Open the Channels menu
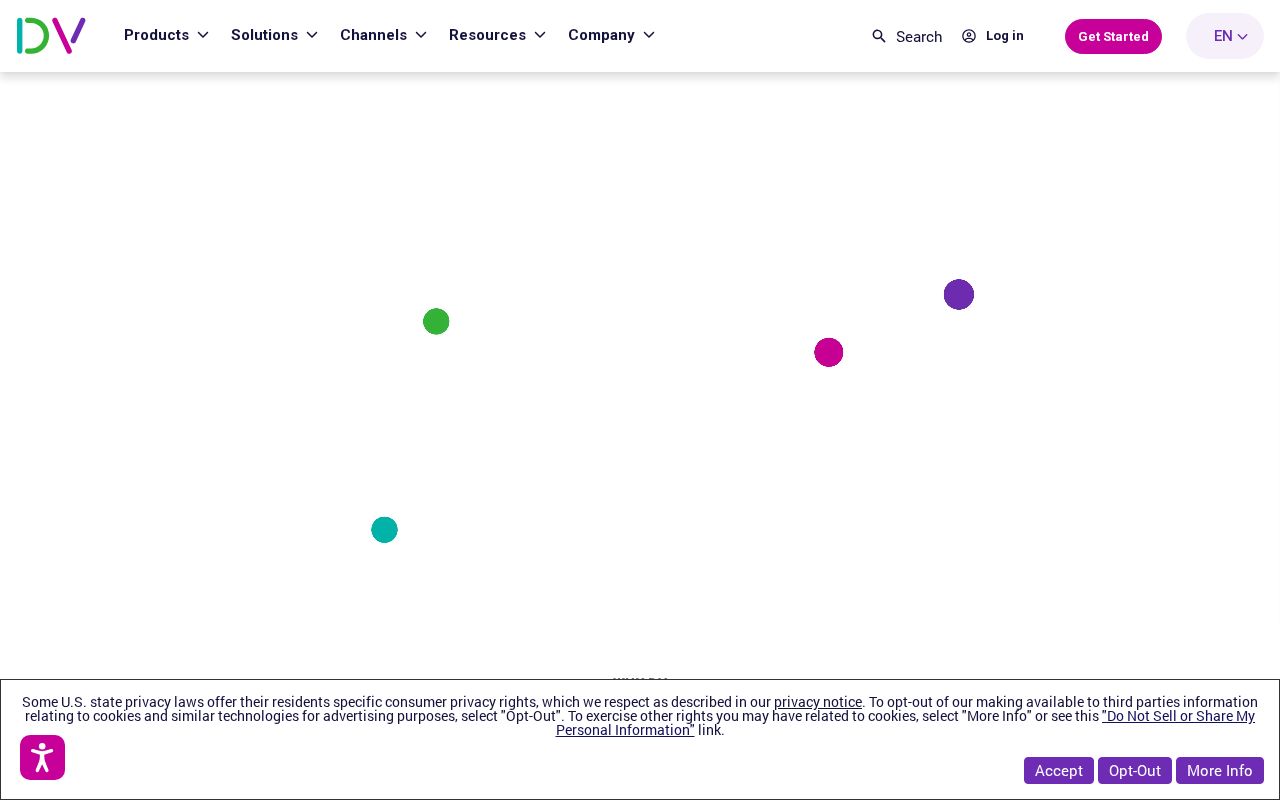 click(383, 35)
